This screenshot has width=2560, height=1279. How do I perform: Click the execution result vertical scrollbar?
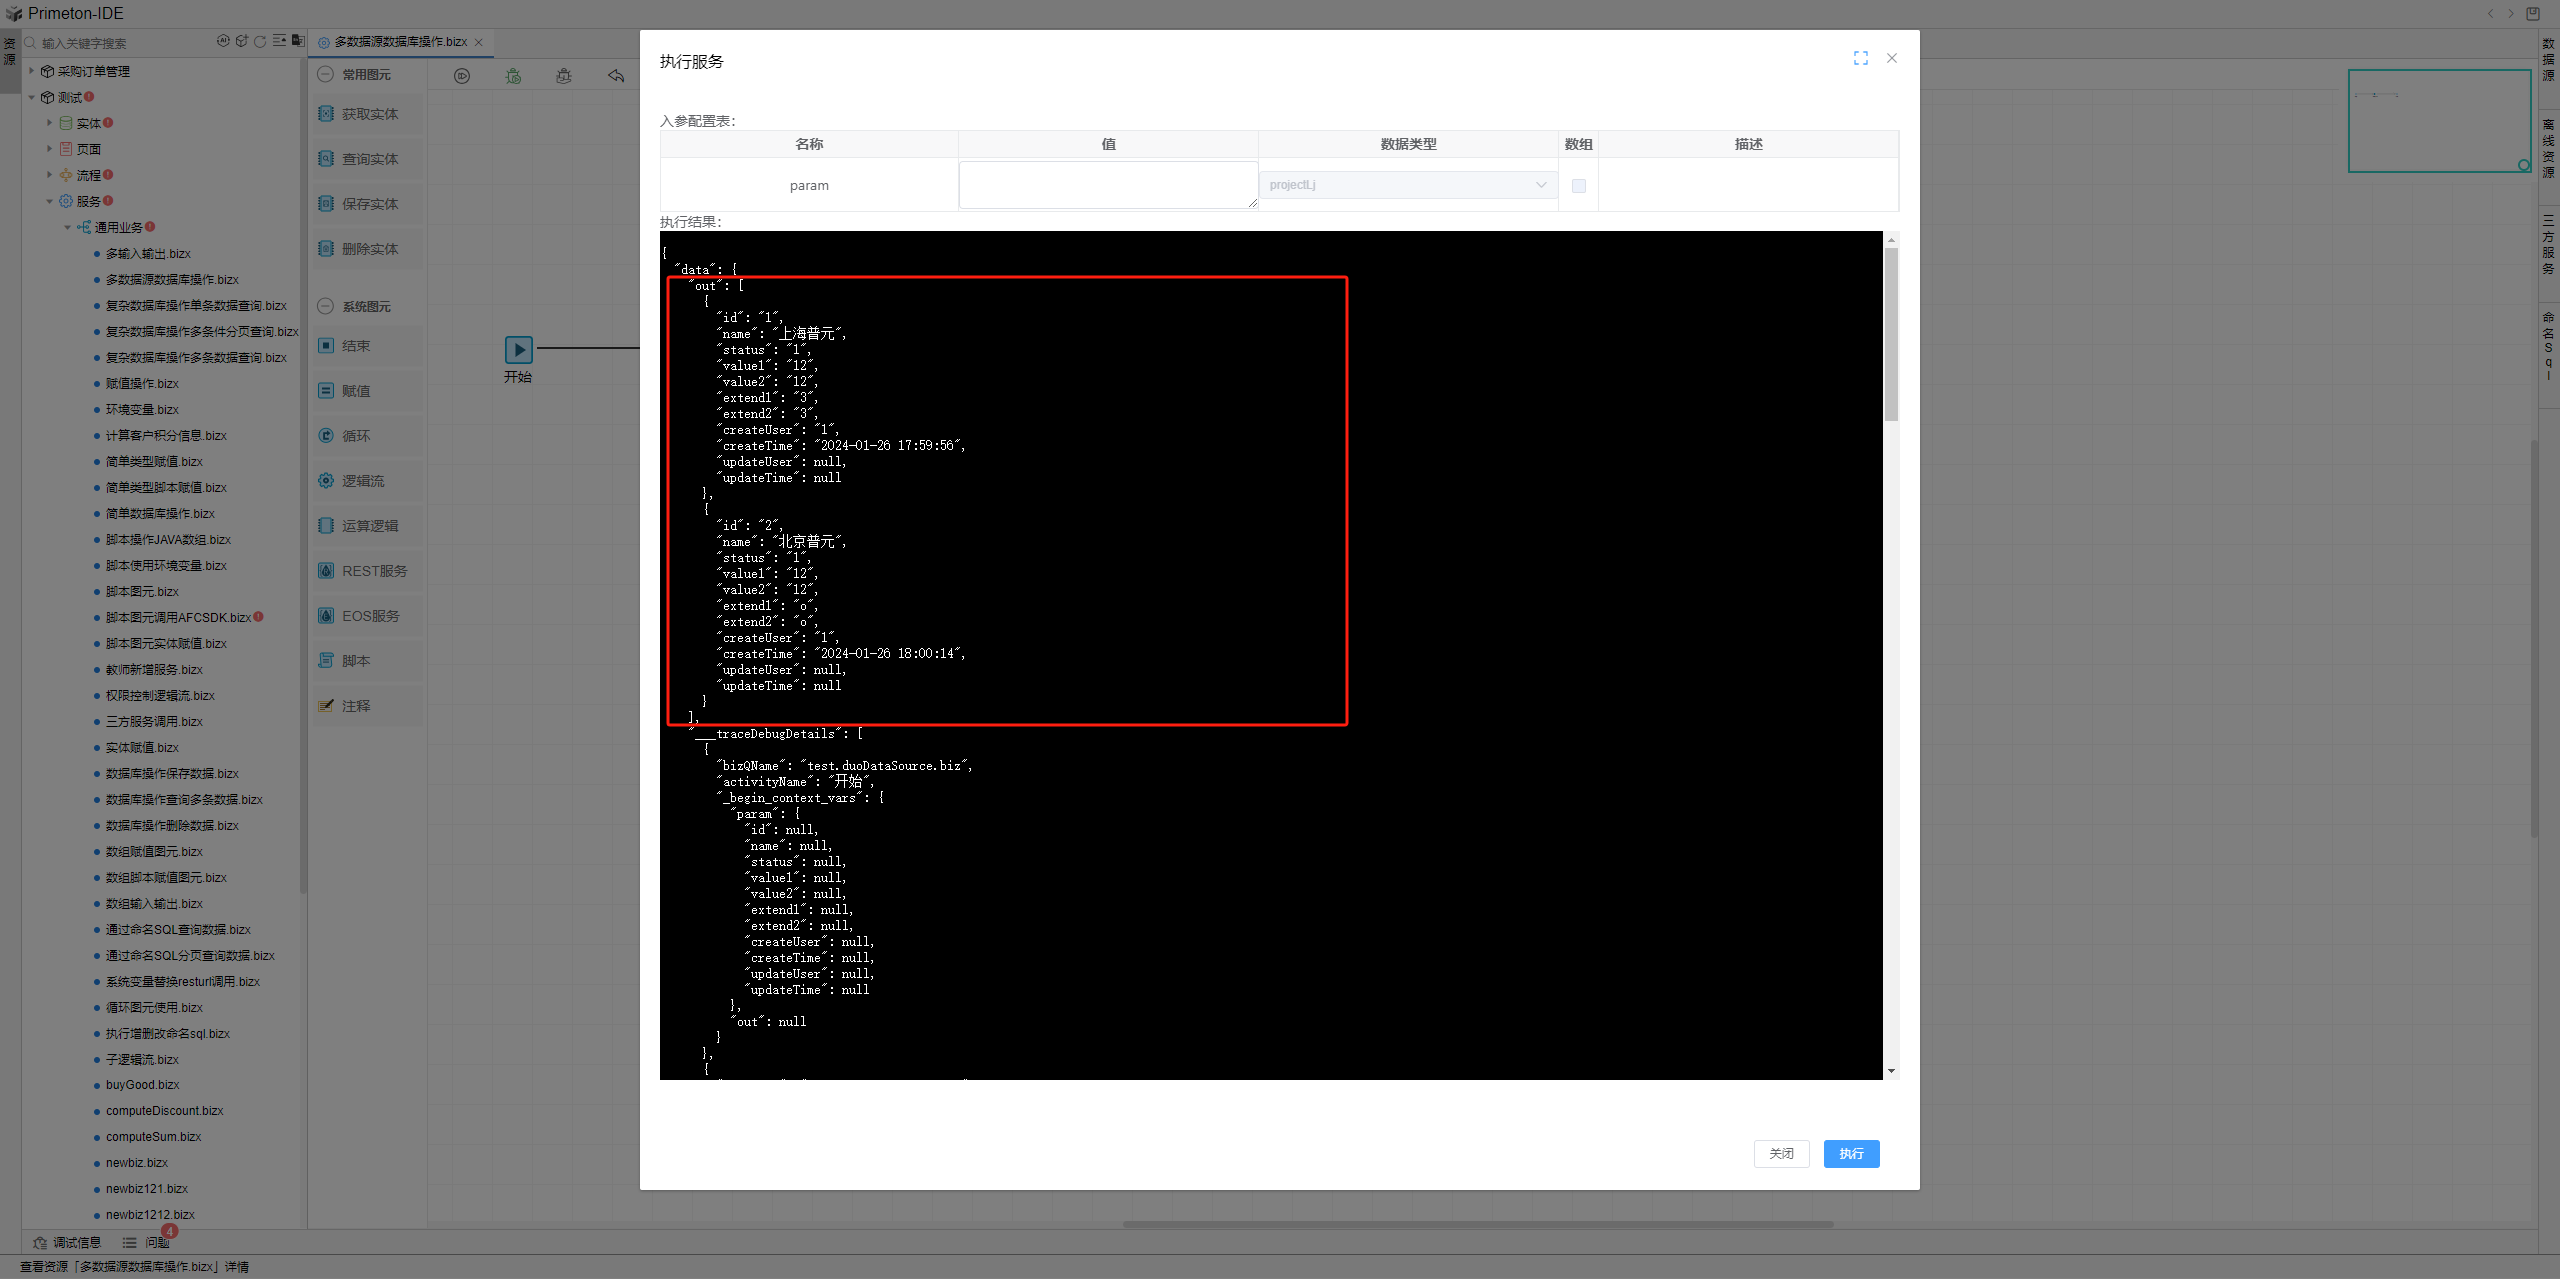click(1890, 335)
